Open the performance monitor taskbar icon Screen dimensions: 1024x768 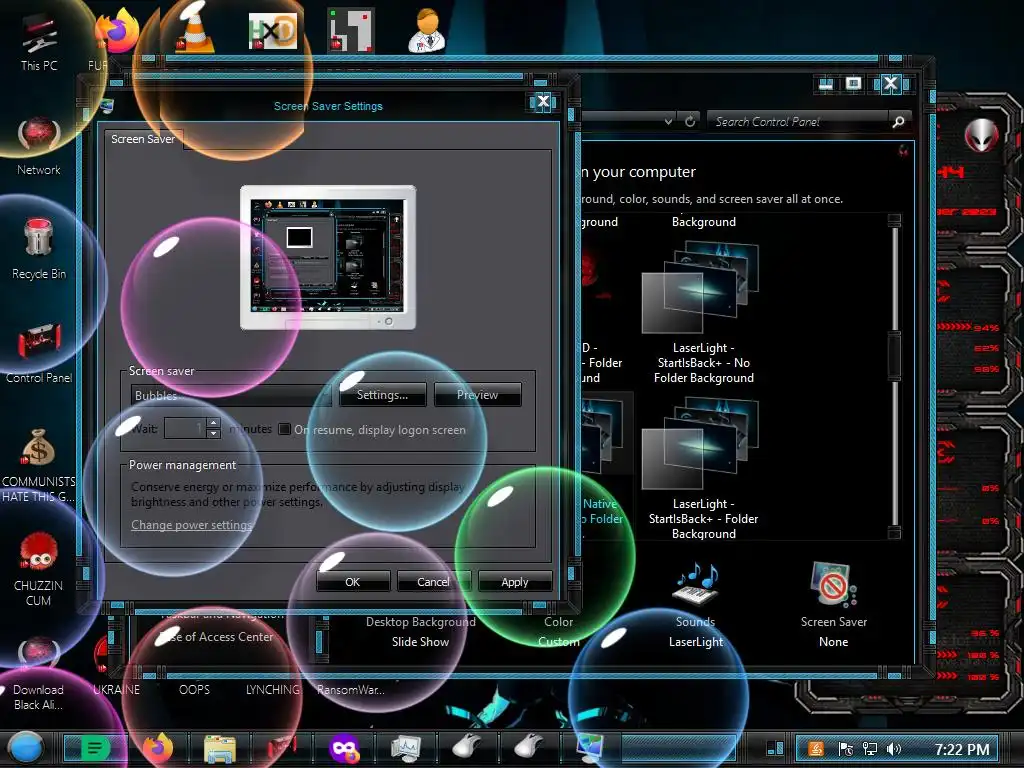click(406, 748)
